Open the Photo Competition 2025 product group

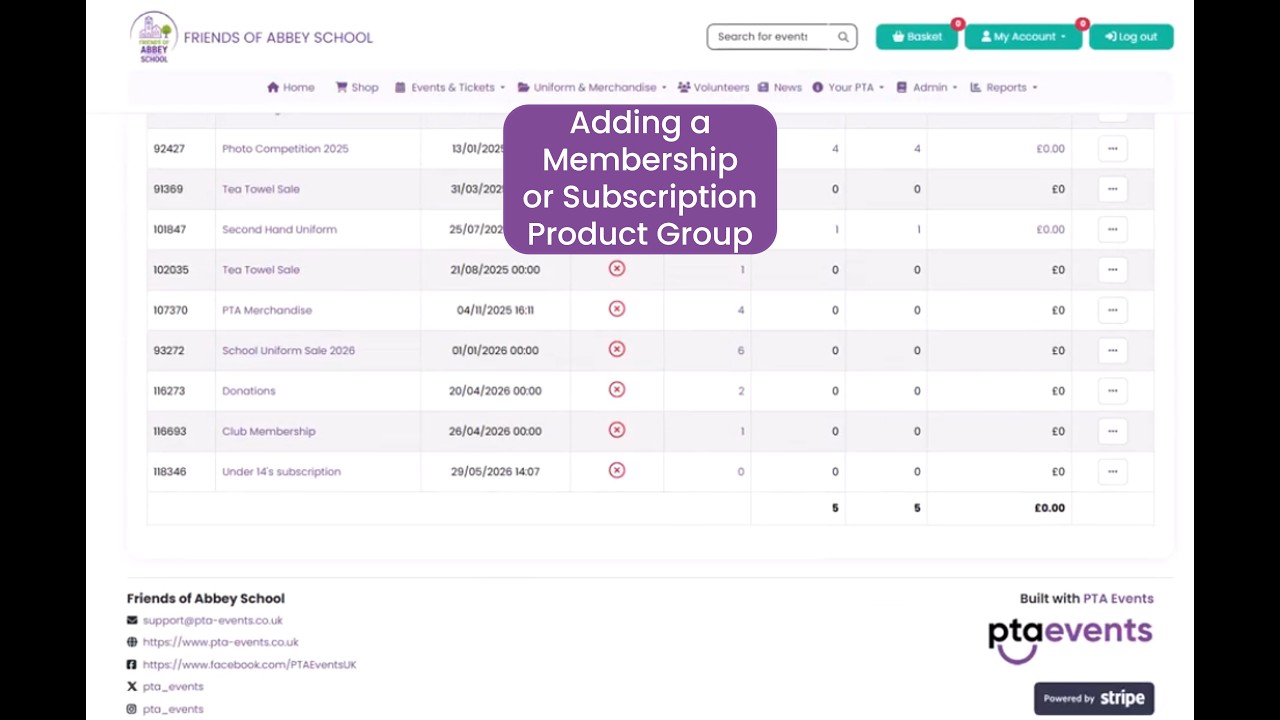click(285, 149)
